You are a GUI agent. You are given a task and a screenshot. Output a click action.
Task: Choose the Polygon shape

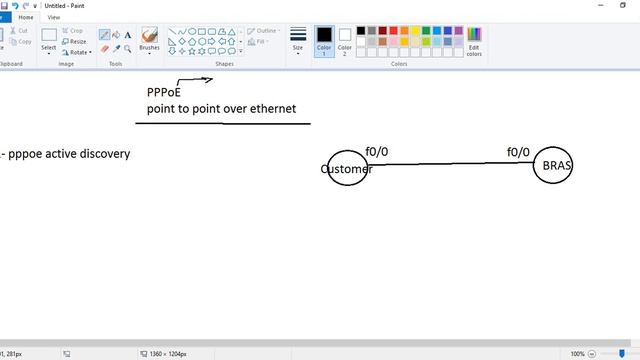[x=222, y=32]
